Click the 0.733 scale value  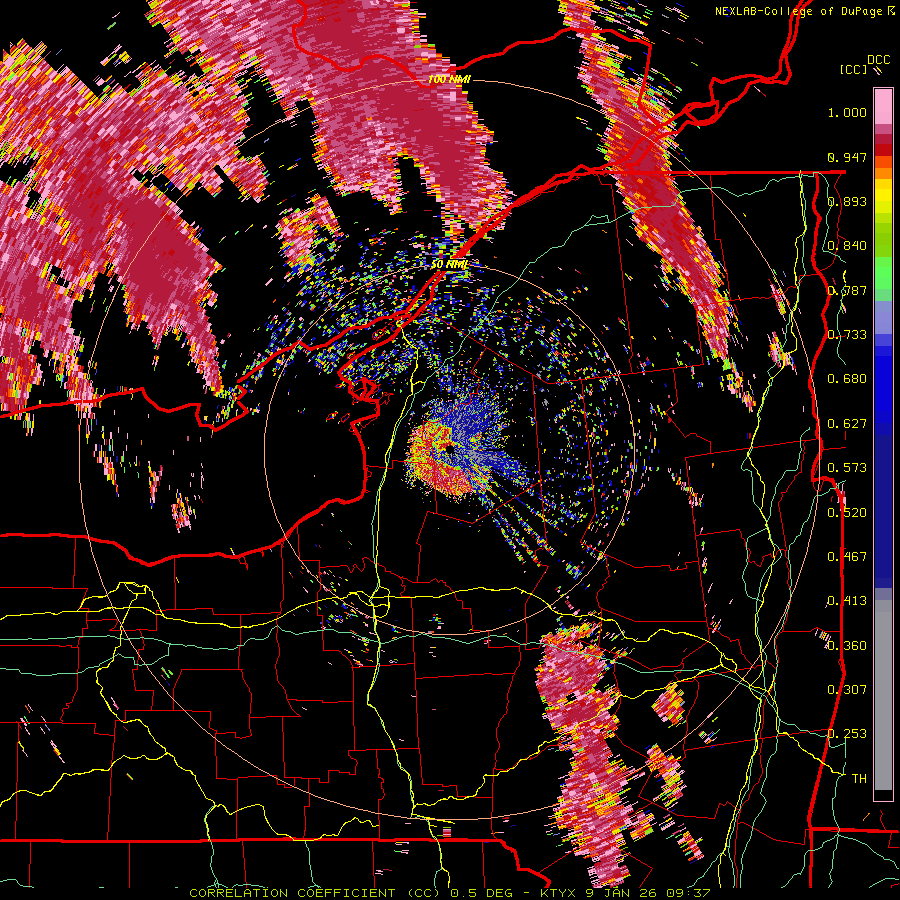click(x=847, y=335)
